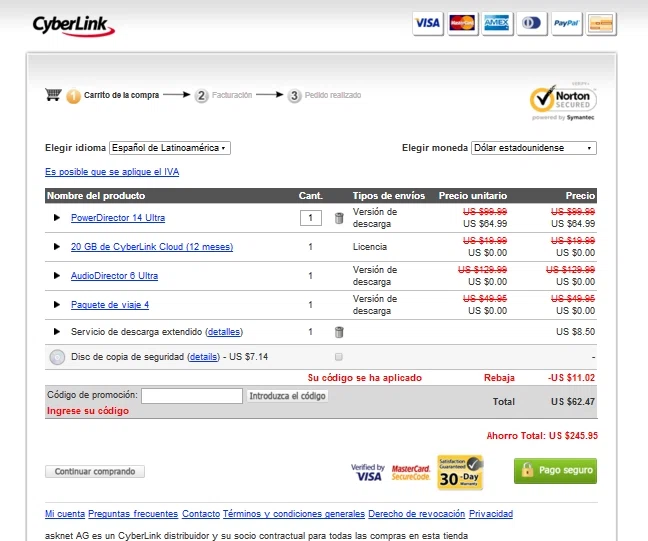The width and height of the screenshot is (648, 541).
Task: Open the Privacidad footer link
Action: (491, 514)
